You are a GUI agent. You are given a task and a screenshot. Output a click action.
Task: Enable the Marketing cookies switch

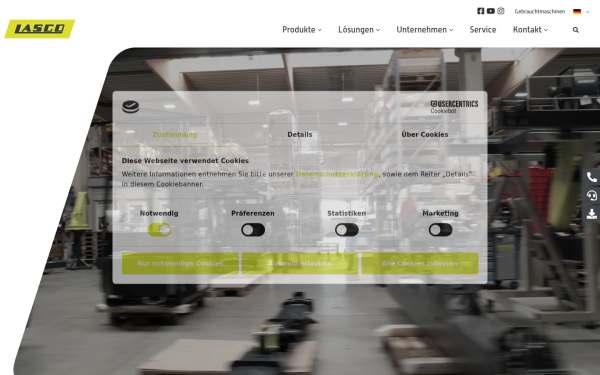440,230
